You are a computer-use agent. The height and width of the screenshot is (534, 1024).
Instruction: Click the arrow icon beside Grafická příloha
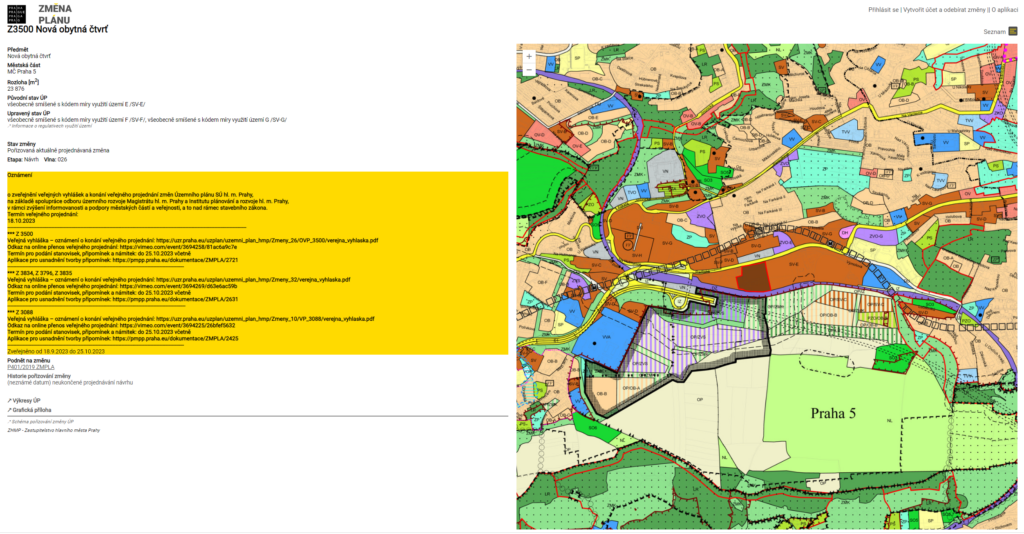pos(9,410)
